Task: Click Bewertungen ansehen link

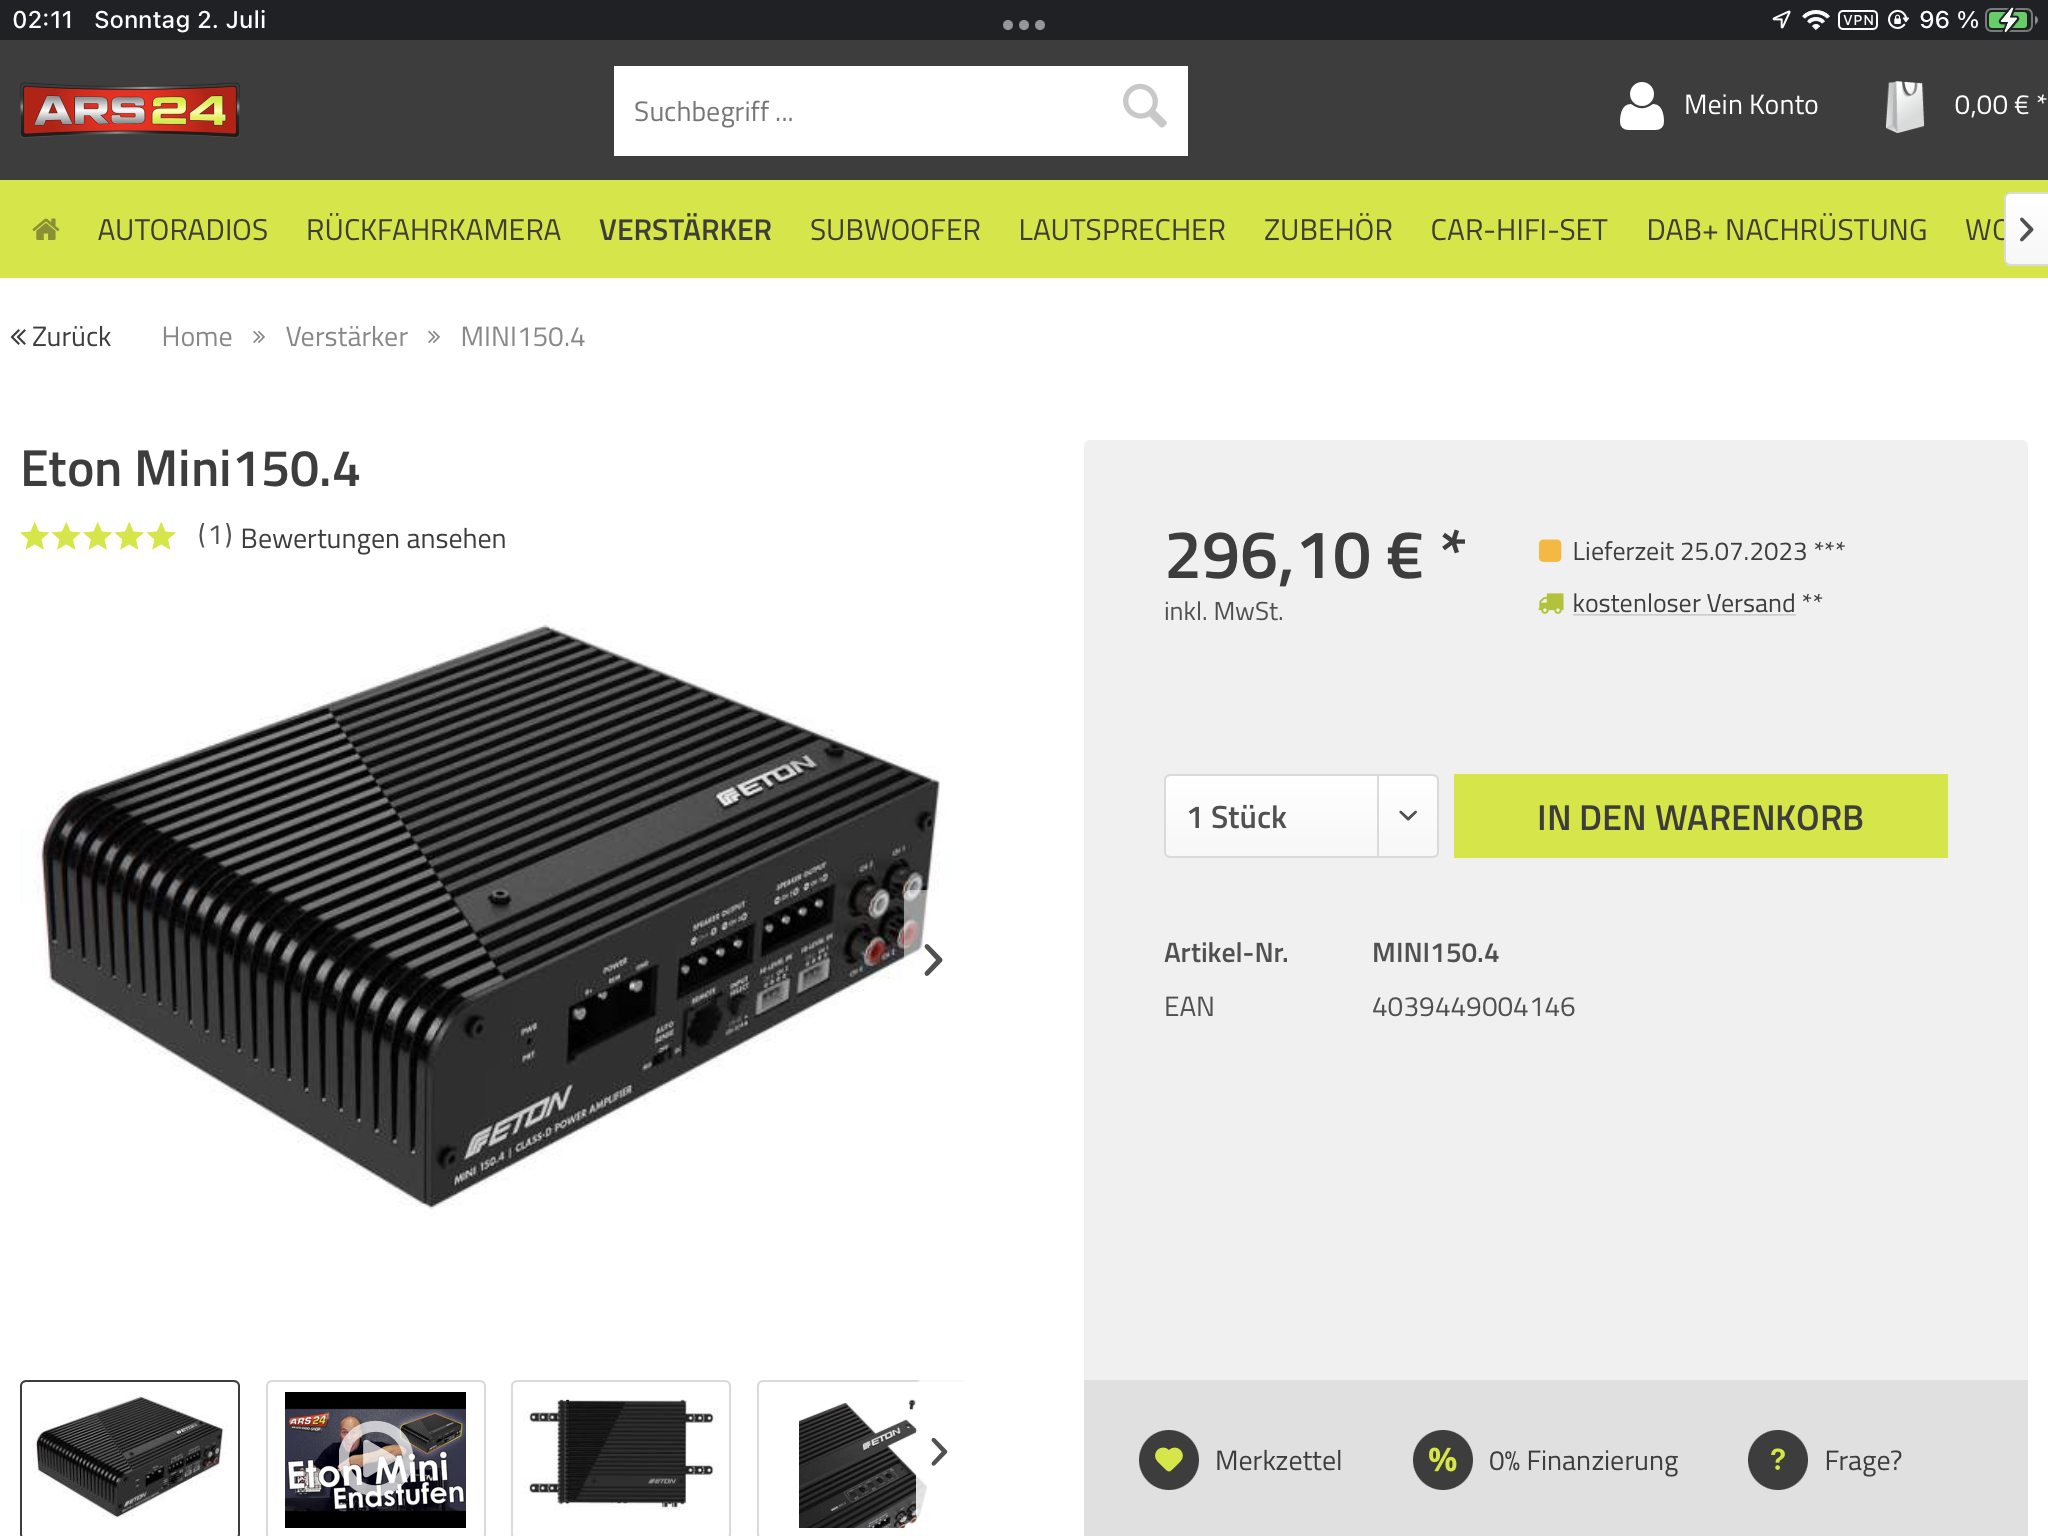Action: tap(373, 539)
